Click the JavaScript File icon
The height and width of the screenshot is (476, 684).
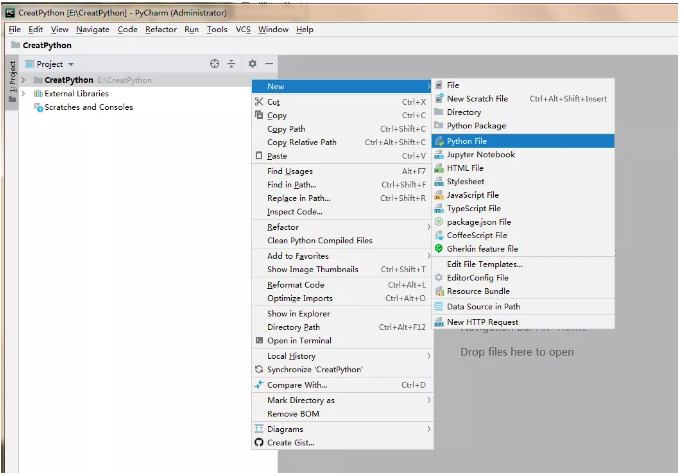coord(439,195)
